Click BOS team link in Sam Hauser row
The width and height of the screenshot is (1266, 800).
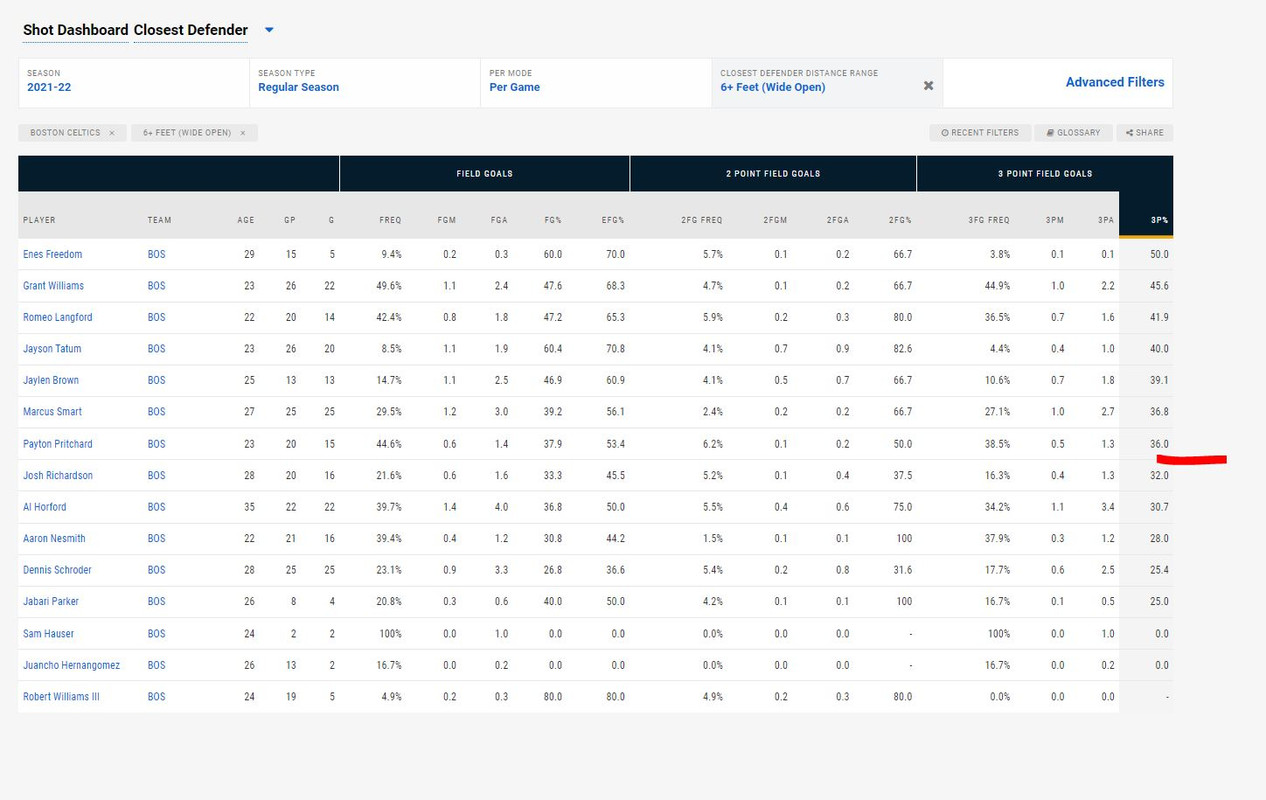pyautogui.click(x=156, y=633)
